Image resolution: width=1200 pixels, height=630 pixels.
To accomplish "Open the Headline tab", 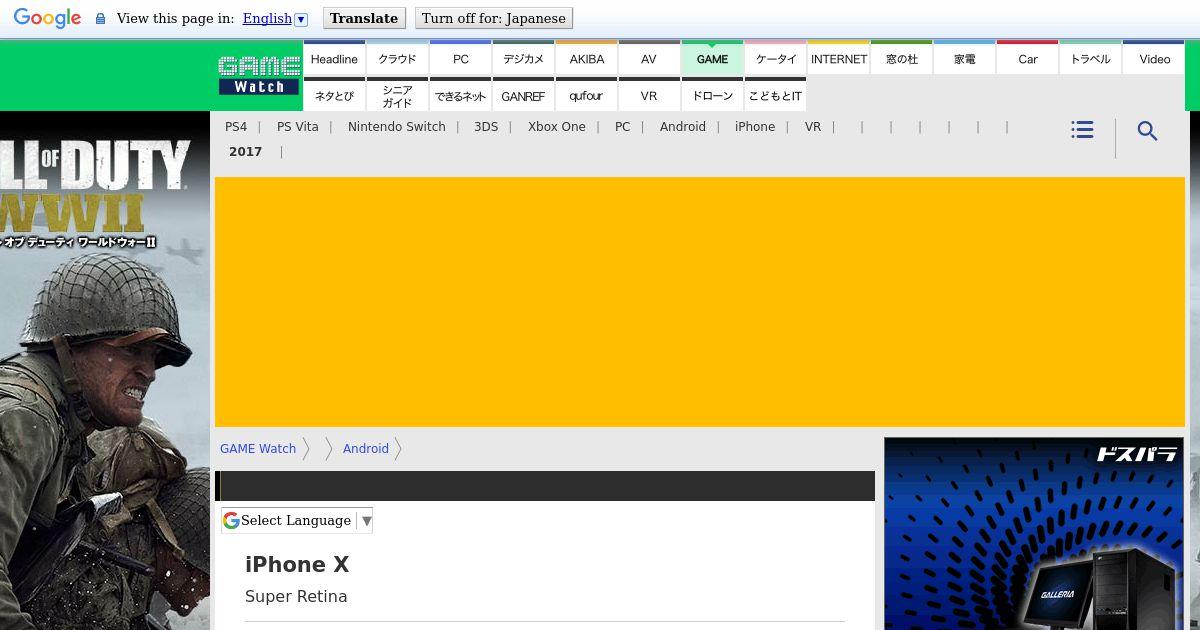I will coord(334,59).
